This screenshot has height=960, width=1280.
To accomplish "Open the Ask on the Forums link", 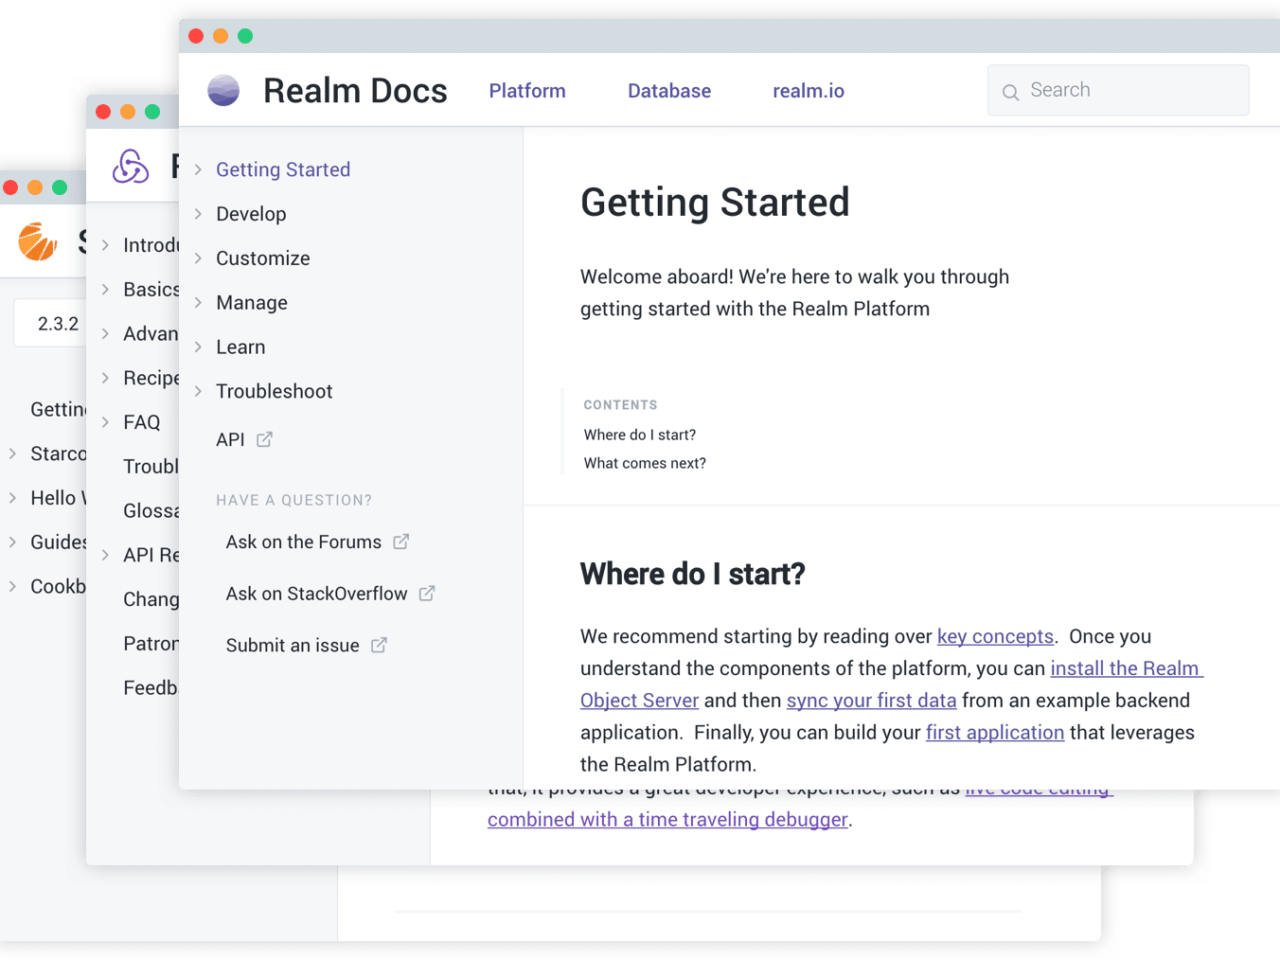I will 303,541.
